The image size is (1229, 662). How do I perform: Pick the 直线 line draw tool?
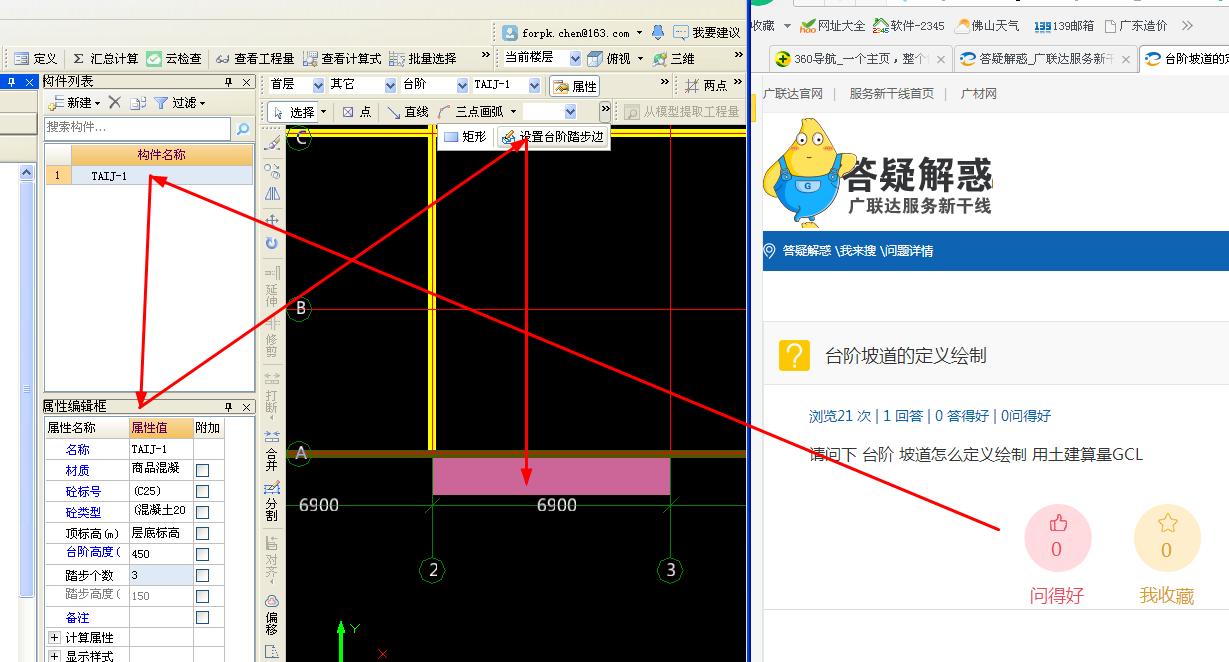click(408, 112)
